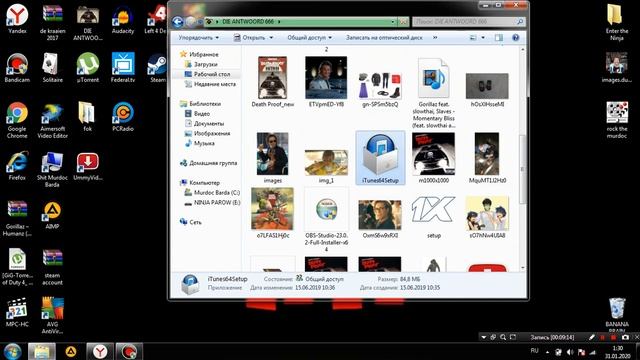
Task: Launch Google Chrome from the desktop
Action: 17,120
